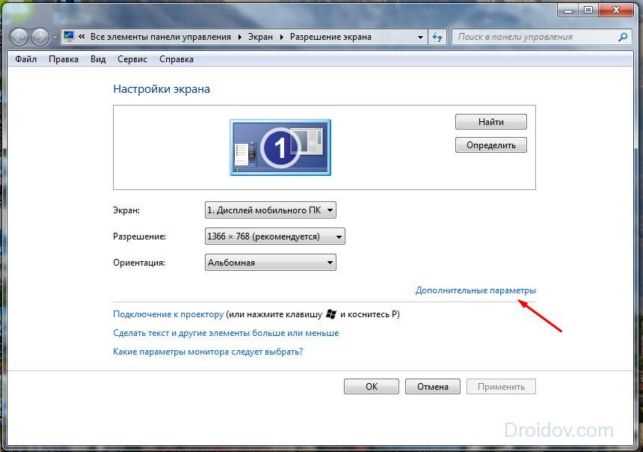Screen dimensions: 643x452
Task: Open Дополнительные параметры link
Action: point(476,290)
